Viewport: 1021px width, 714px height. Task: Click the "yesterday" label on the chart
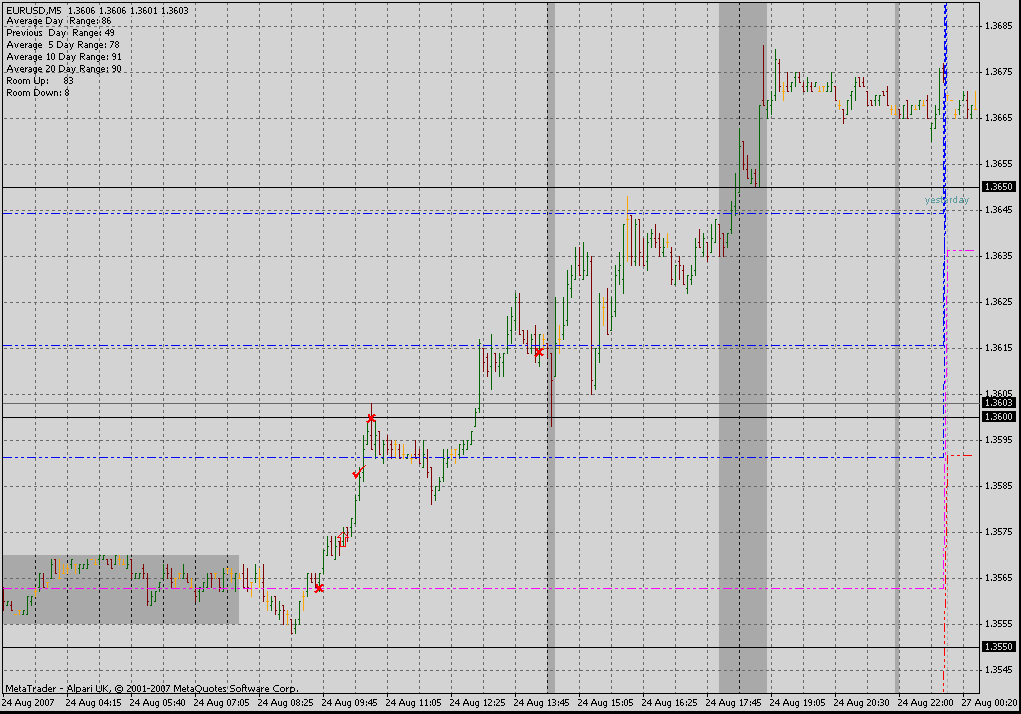coord(947,200)
